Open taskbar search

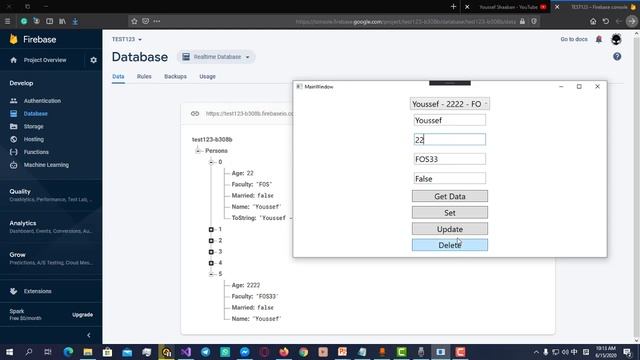29,352
